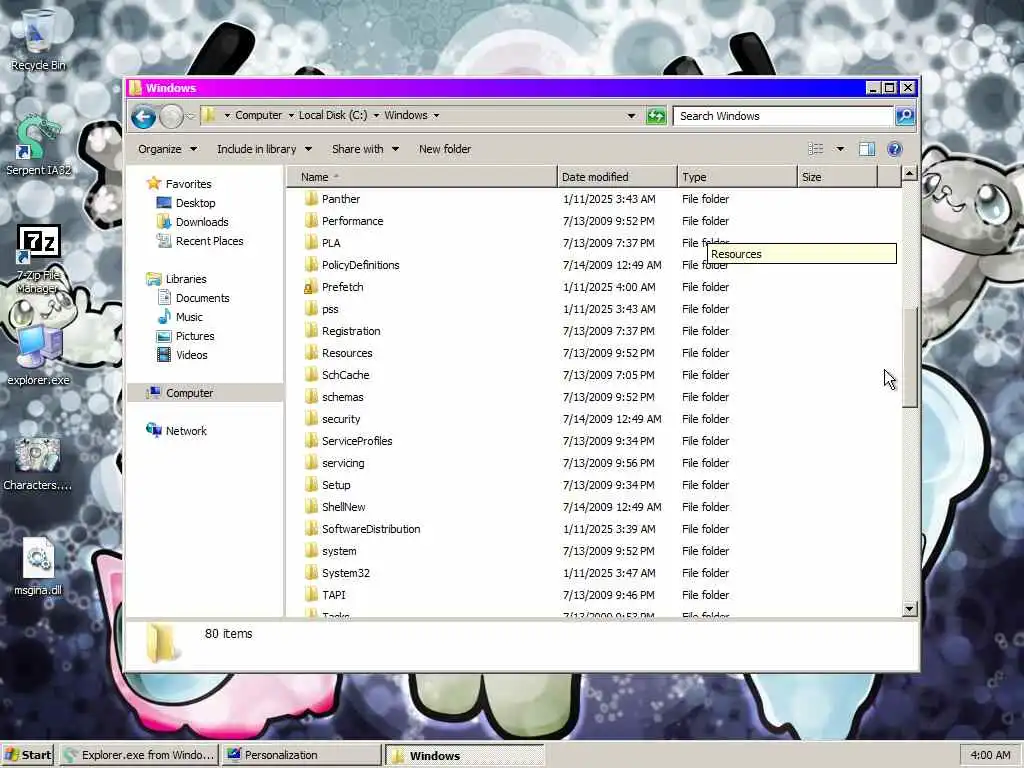Click the Downloads folder icon in Favorites
This screenshot has width=1024, height=768.
tap(164, 221)
